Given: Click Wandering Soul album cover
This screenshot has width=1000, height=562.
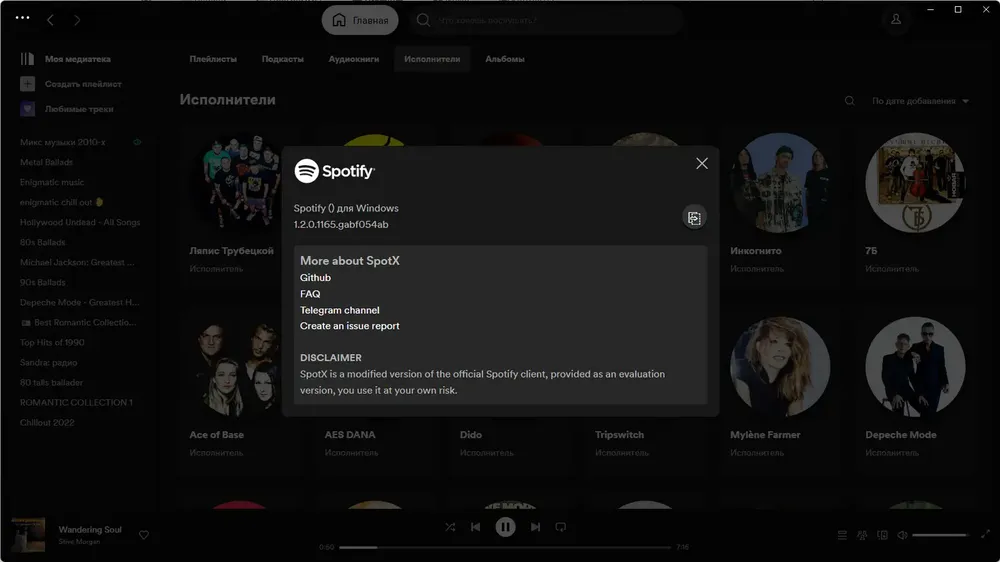Looking at the screenshot, I should pos(28,535).
